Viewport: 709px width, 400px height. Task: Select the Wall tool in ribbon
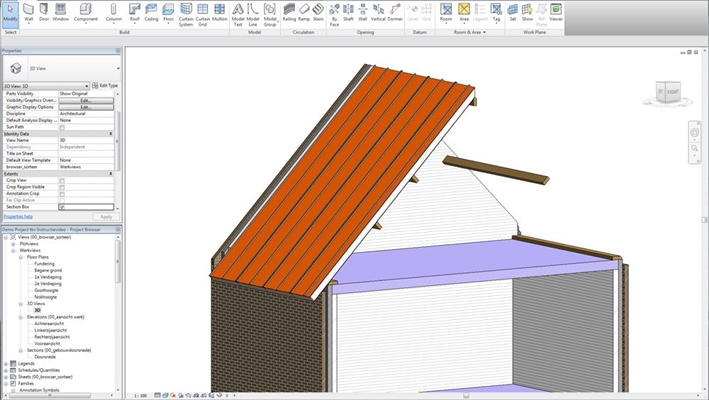[29, 12]
